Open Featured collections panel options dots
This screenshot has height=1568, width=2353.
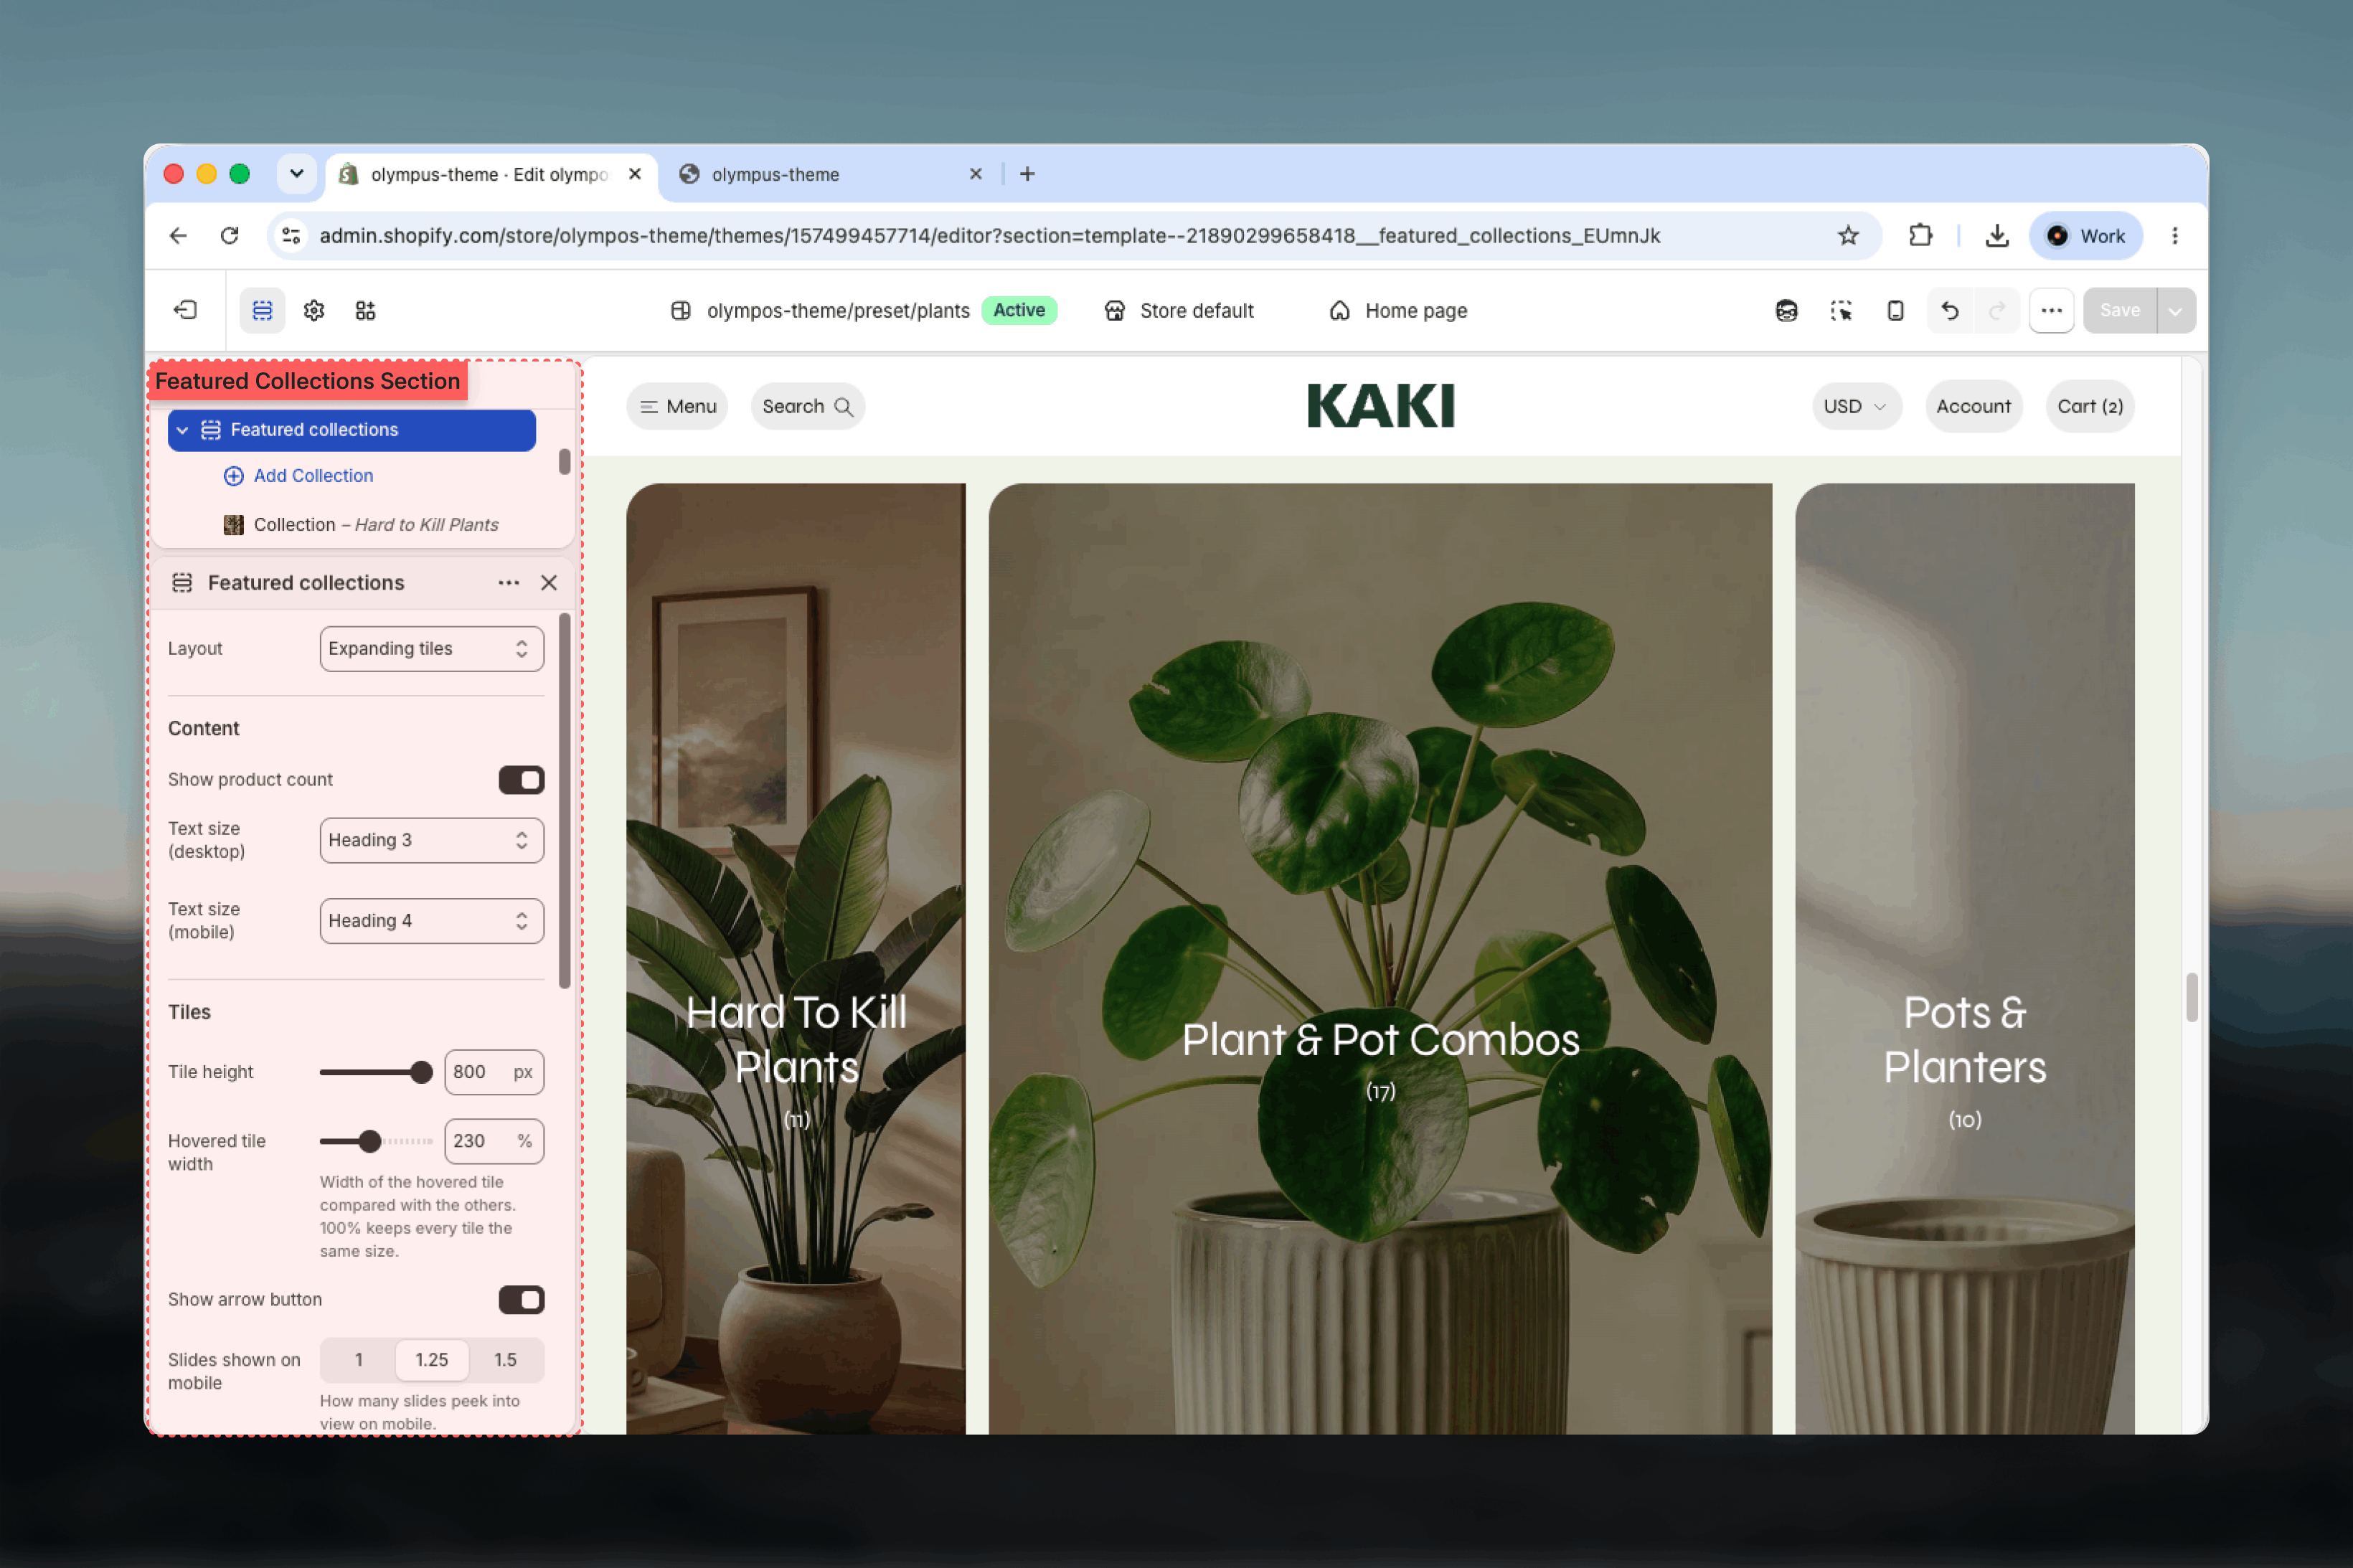[x=508, y=583]
